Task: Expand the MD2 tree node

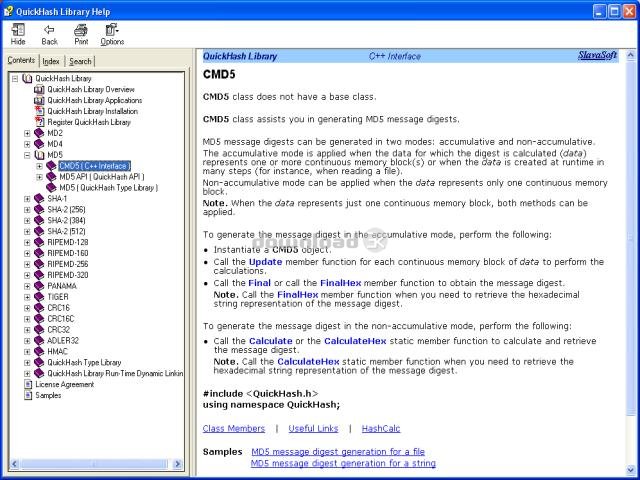Action: click(x=27, y=133)
